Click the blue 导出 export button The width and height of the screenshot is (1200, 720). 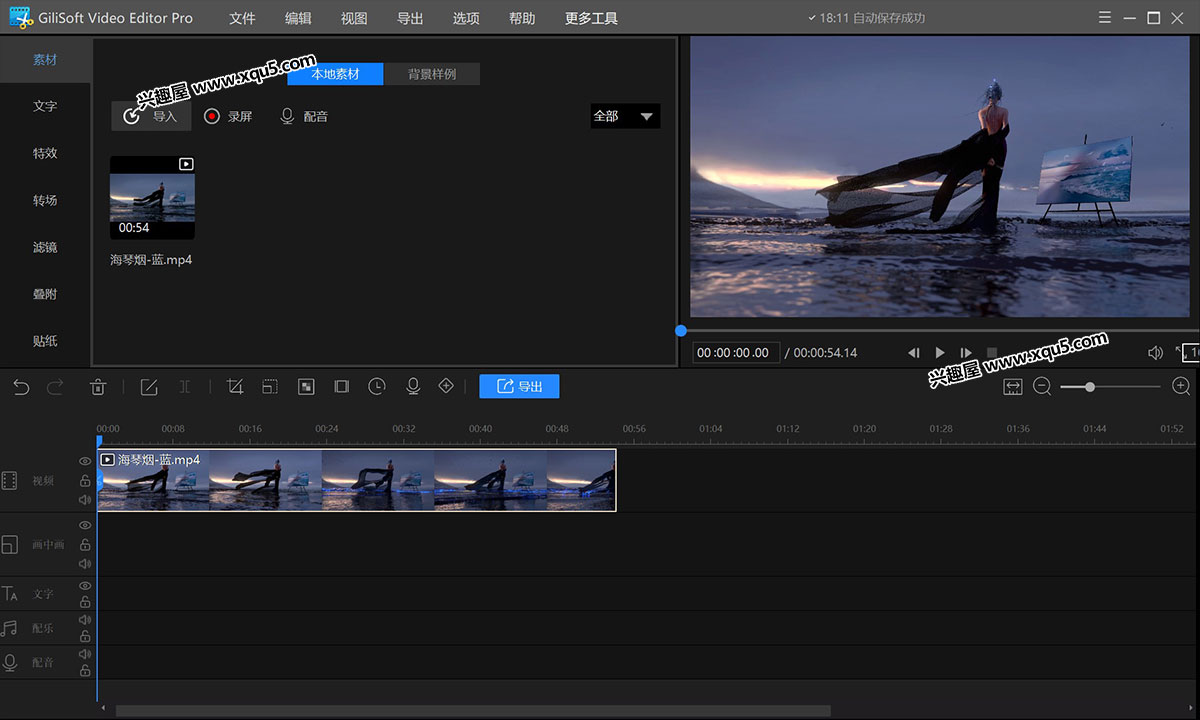click(519, 386)
